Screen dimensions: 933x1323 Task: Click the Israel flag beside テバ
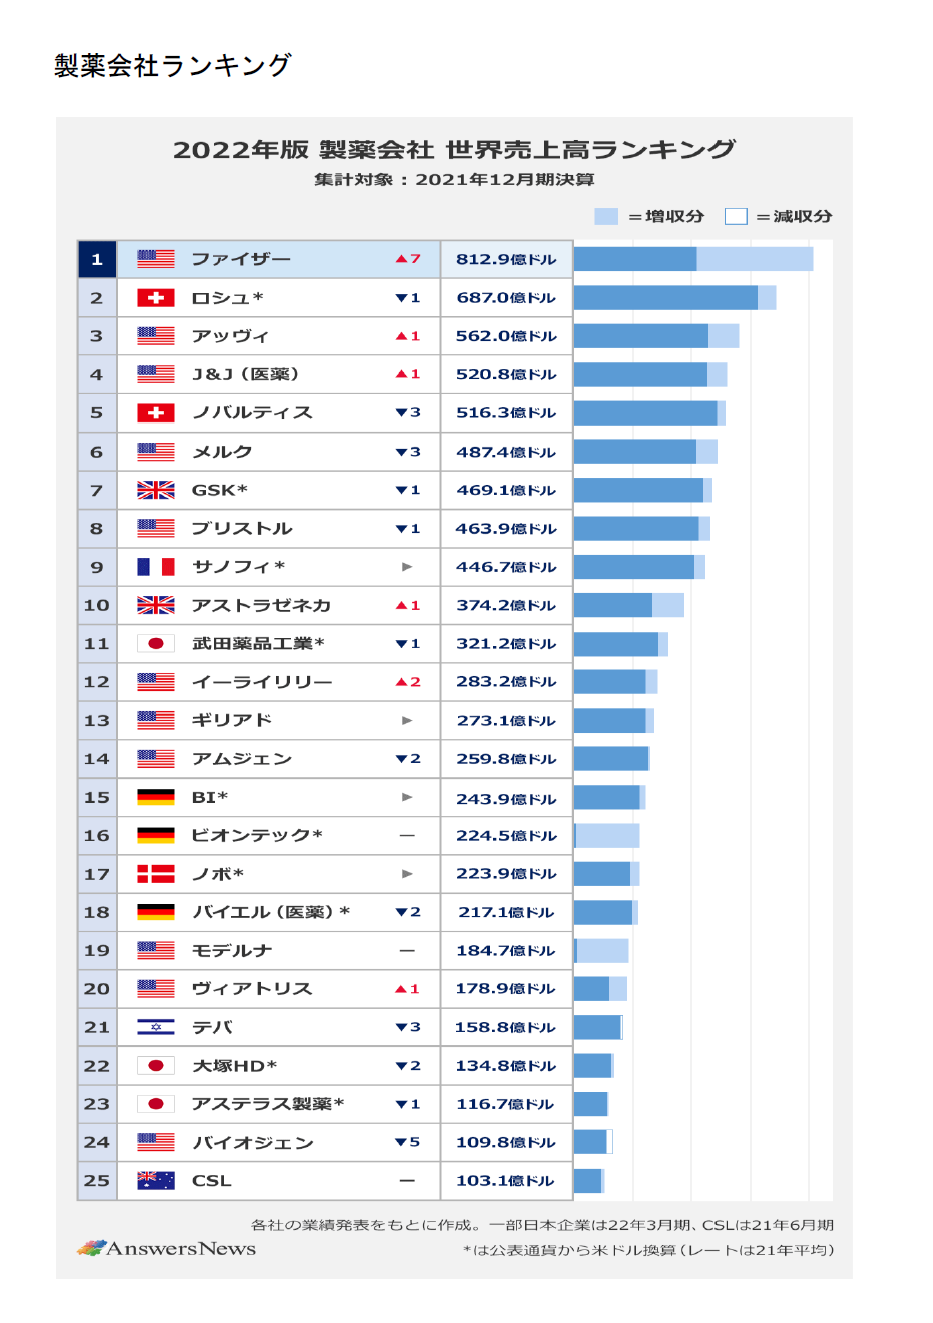point(156,1027)
